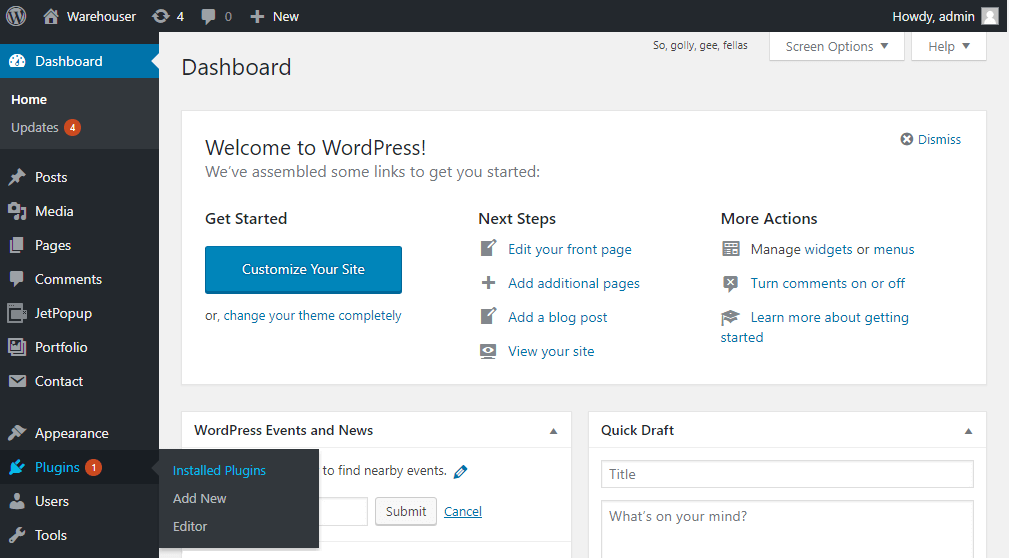The height and width of the screenshot is (558, 1009).
Task: Click the Cancel link
Action: (463, 512)
